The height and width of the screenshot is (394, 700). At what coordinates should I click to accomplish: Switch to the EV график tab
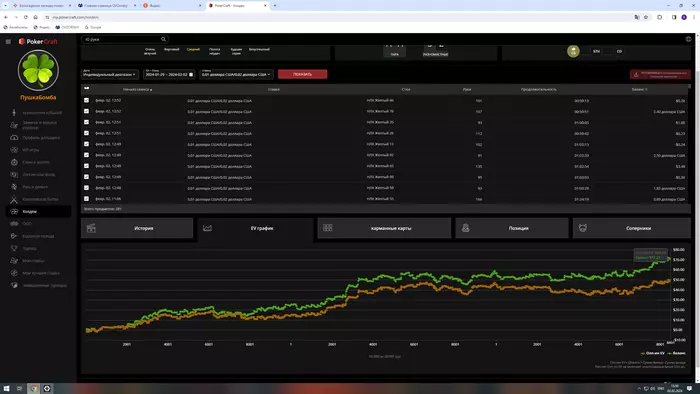click(x=255, y=228)
